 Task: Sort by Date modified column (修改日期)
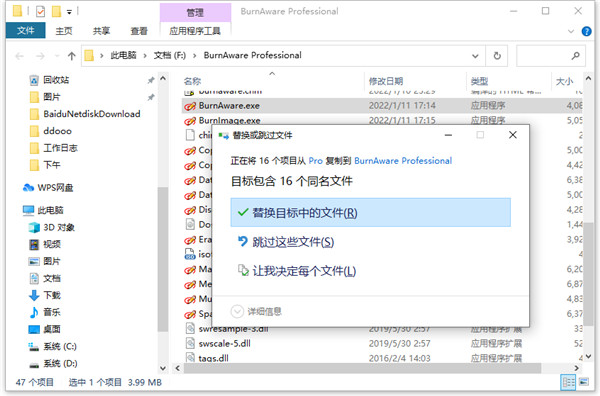[x=386, y=81]
